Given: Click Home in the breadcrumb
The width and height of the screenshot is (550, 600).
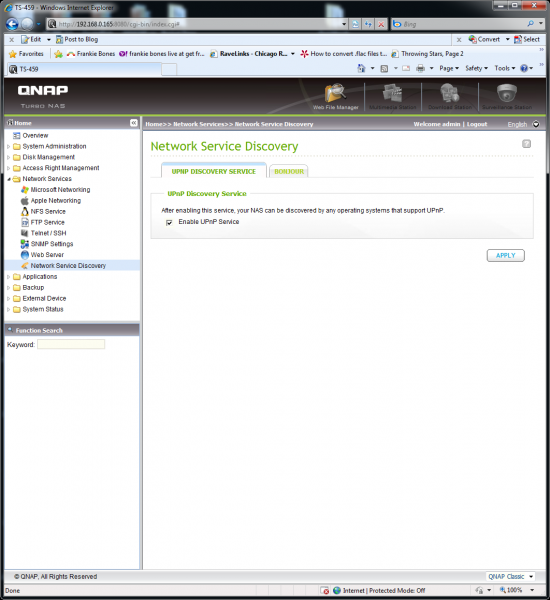Looking at the screenshot, I should (153, 124).
